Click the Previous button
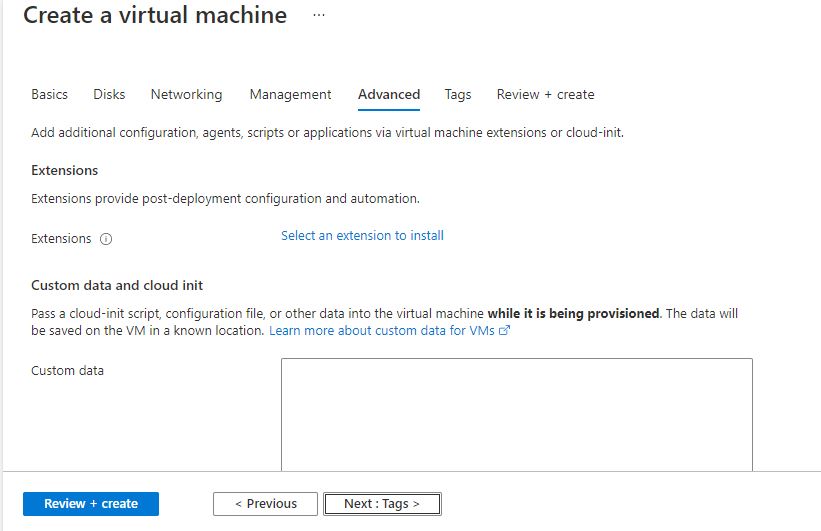This screenshot has height=531, width=821. (265, 504)
